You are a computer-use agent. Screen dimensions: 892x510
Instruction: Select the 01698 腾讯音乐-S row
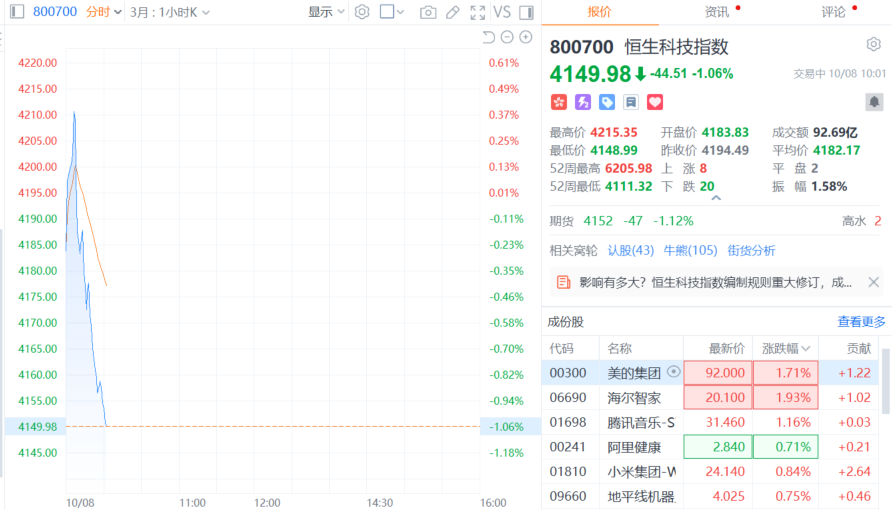(x=711, y=422)
